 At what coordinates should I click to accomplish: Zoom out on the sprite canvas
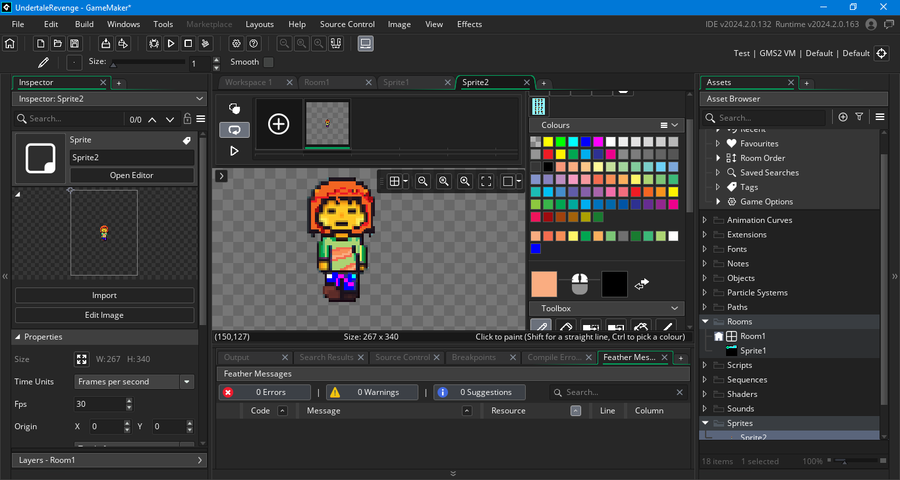click(422, 181)
